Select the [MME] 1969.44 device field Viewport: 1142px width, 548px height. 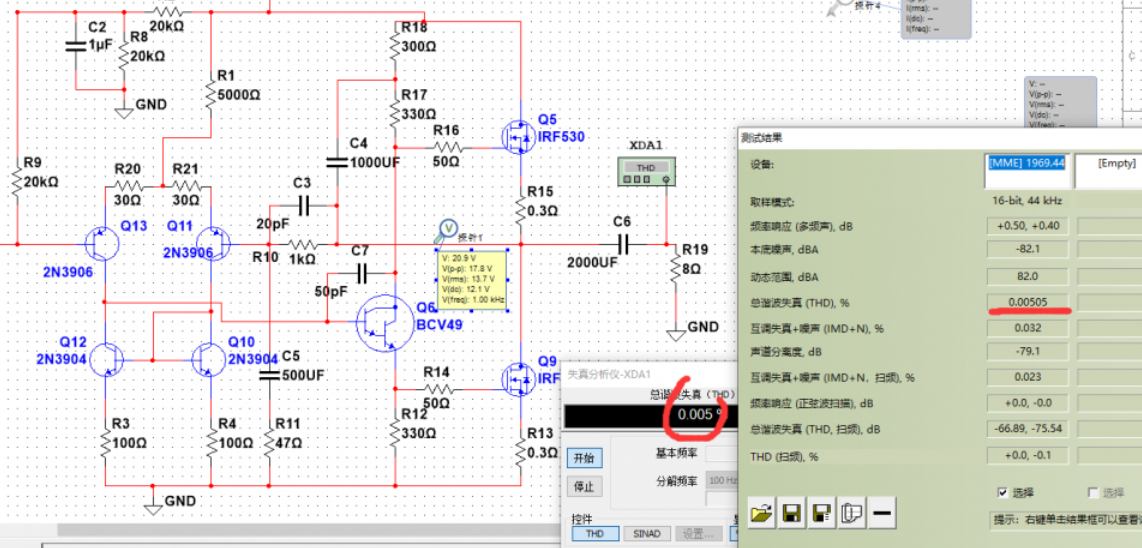pos(1027,163)
